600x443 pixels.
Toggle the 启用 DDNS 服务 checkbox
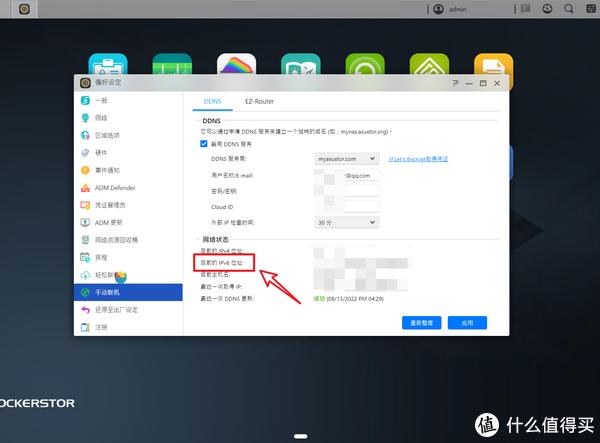[204, 144]
